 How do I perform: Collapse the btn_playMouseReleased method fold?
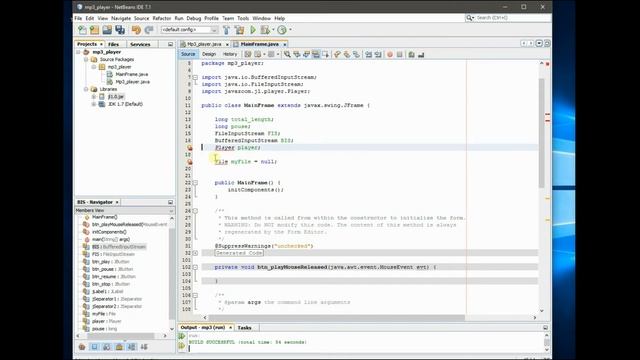(195, 267)
